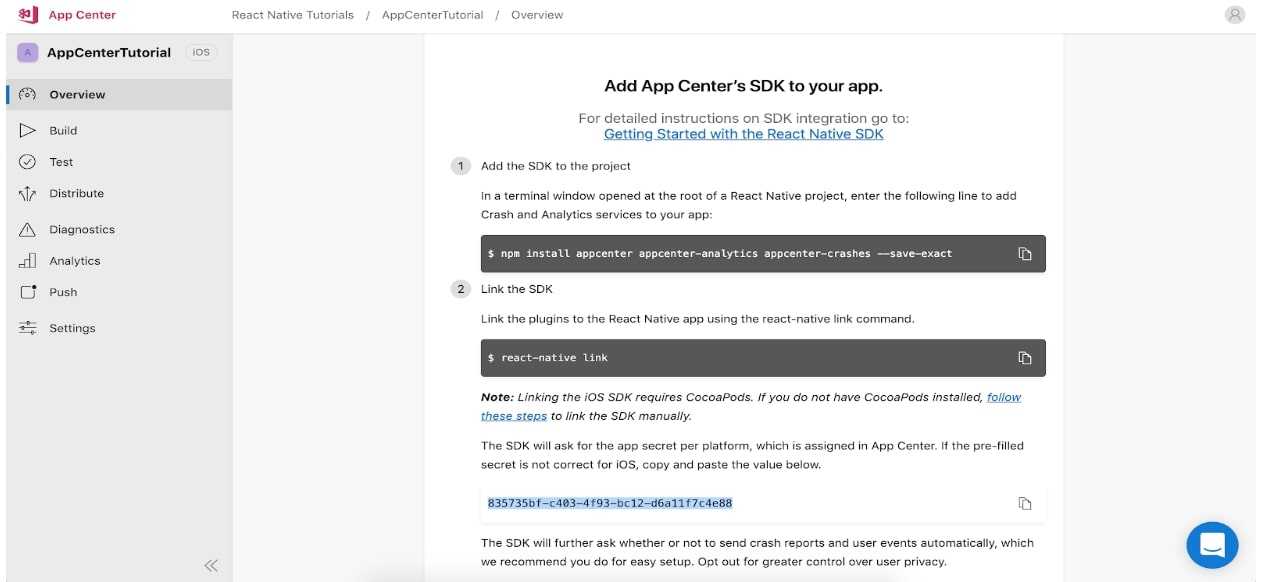
Task: Open React Native Tutorials breadcrumb
Action: point(292,15)
